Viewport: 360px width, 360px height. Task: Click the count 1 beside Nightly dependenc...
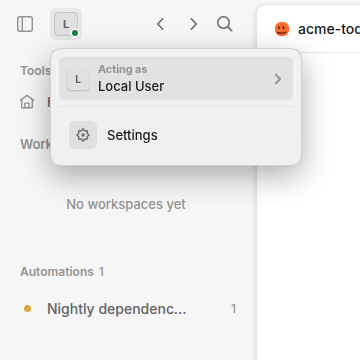234,309
